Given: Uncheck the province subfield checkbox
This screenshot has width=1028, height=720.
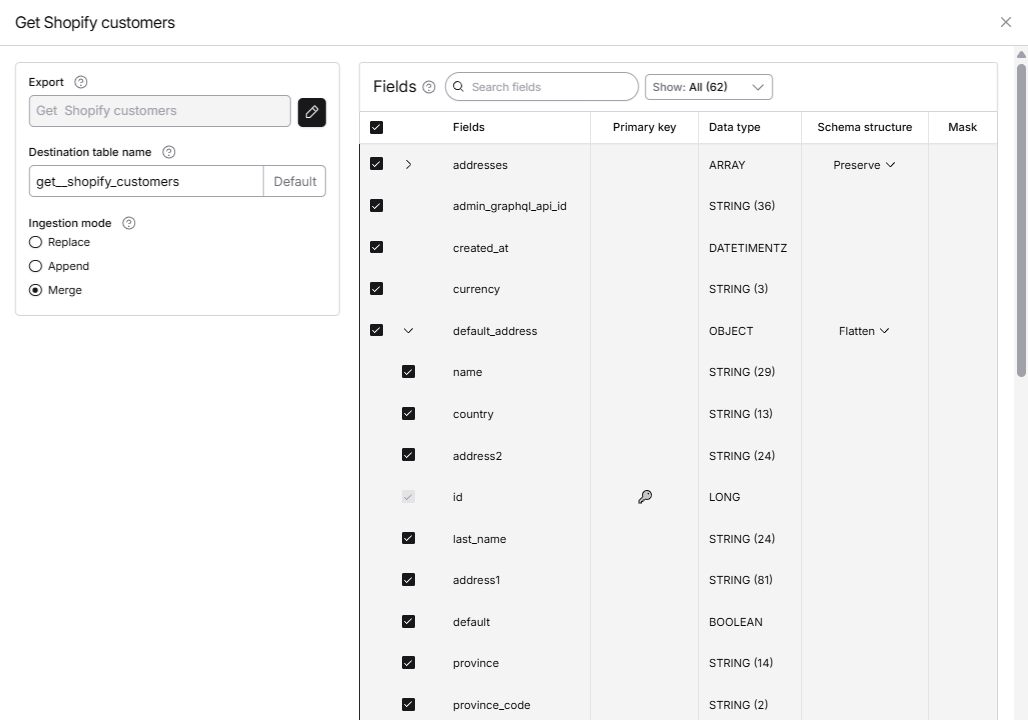Looking at the screenshot, I should click(408, 663).
